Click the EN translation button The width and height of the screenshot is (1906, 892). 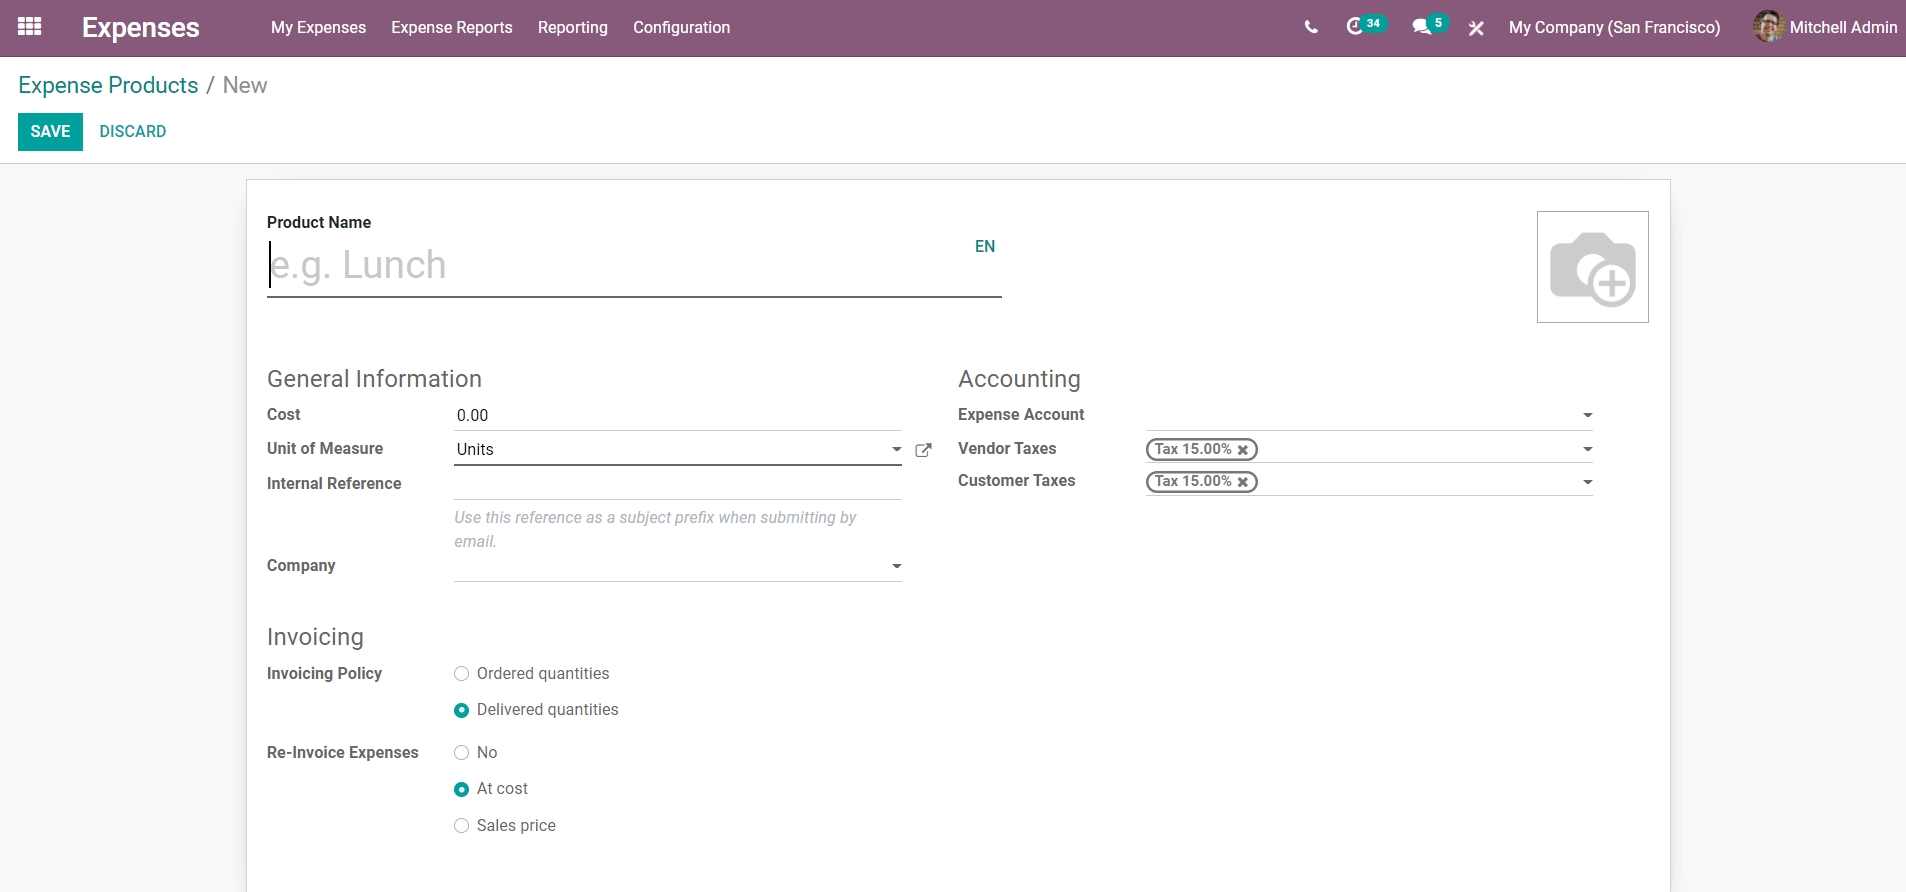pyautogui.click(x=985, y=246)
